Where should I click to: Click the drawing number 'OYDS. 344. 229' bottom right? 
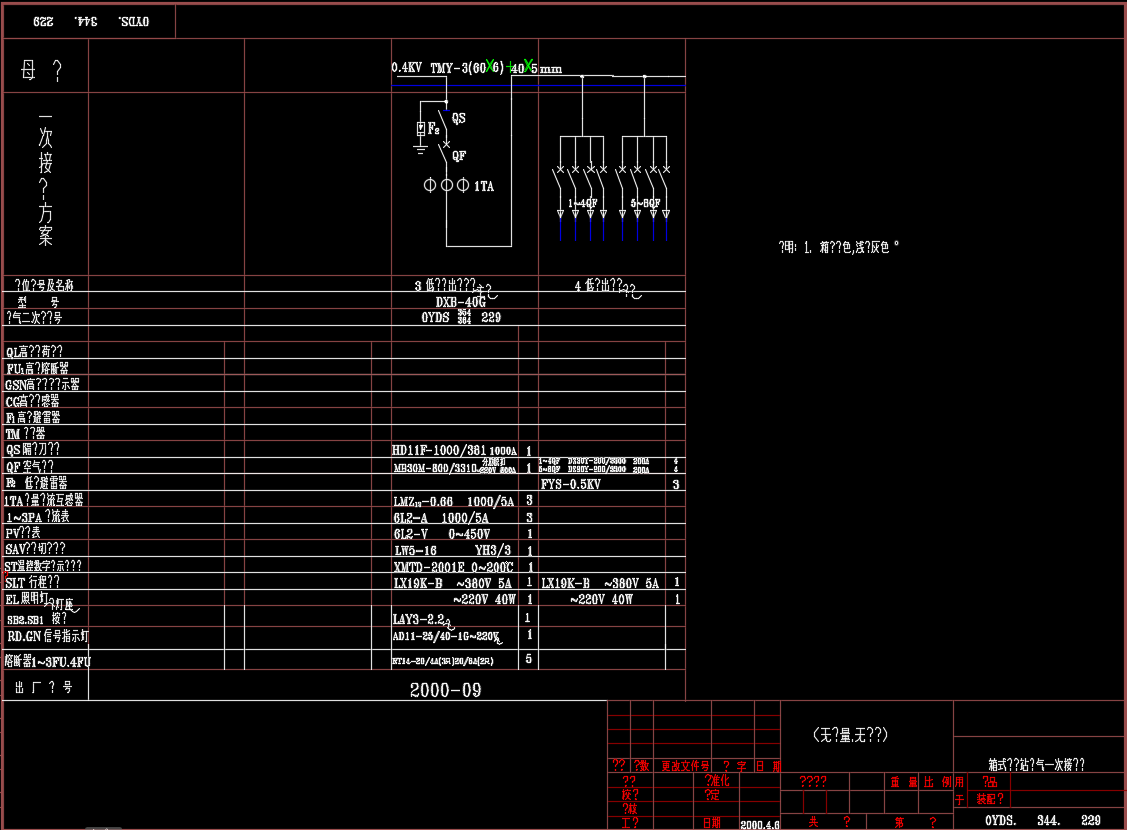point(1043,820)
